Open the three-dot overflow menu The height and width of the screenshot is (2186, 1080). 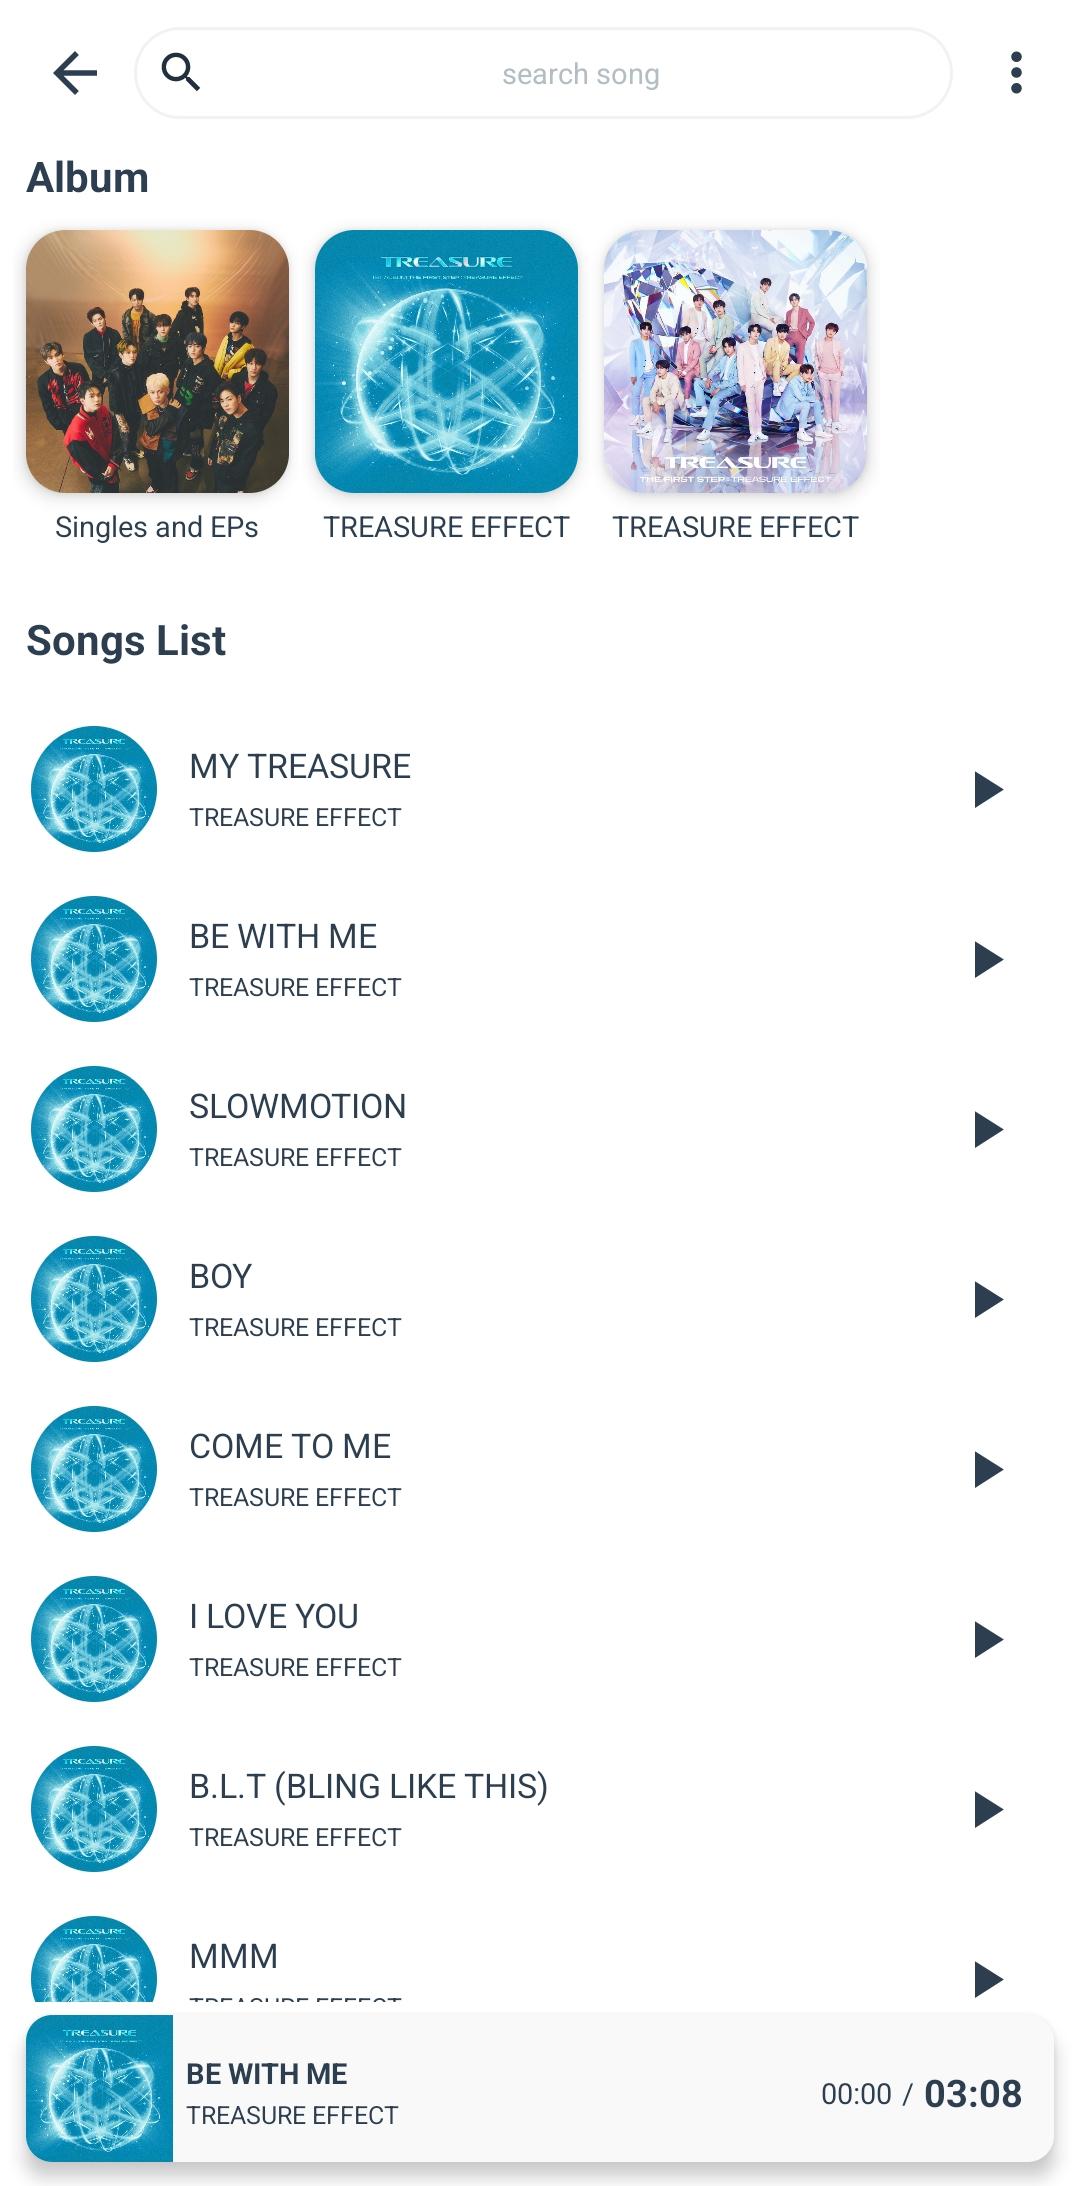point(1016,73)
